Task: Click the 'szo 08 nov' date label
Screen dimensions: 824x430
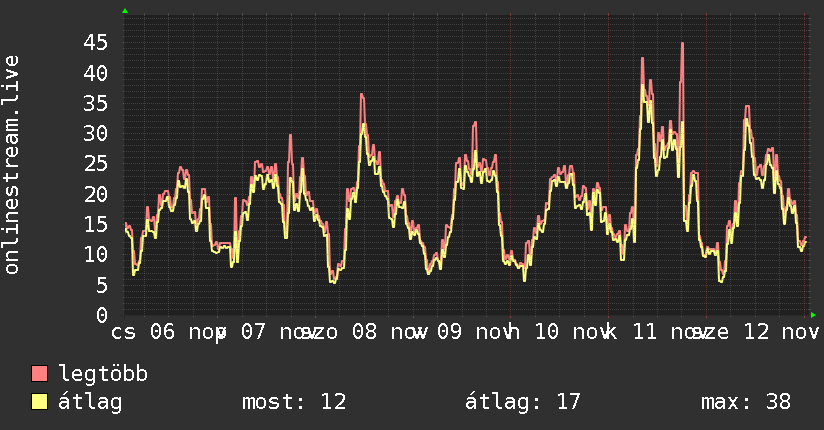Action: coord(366,332)
